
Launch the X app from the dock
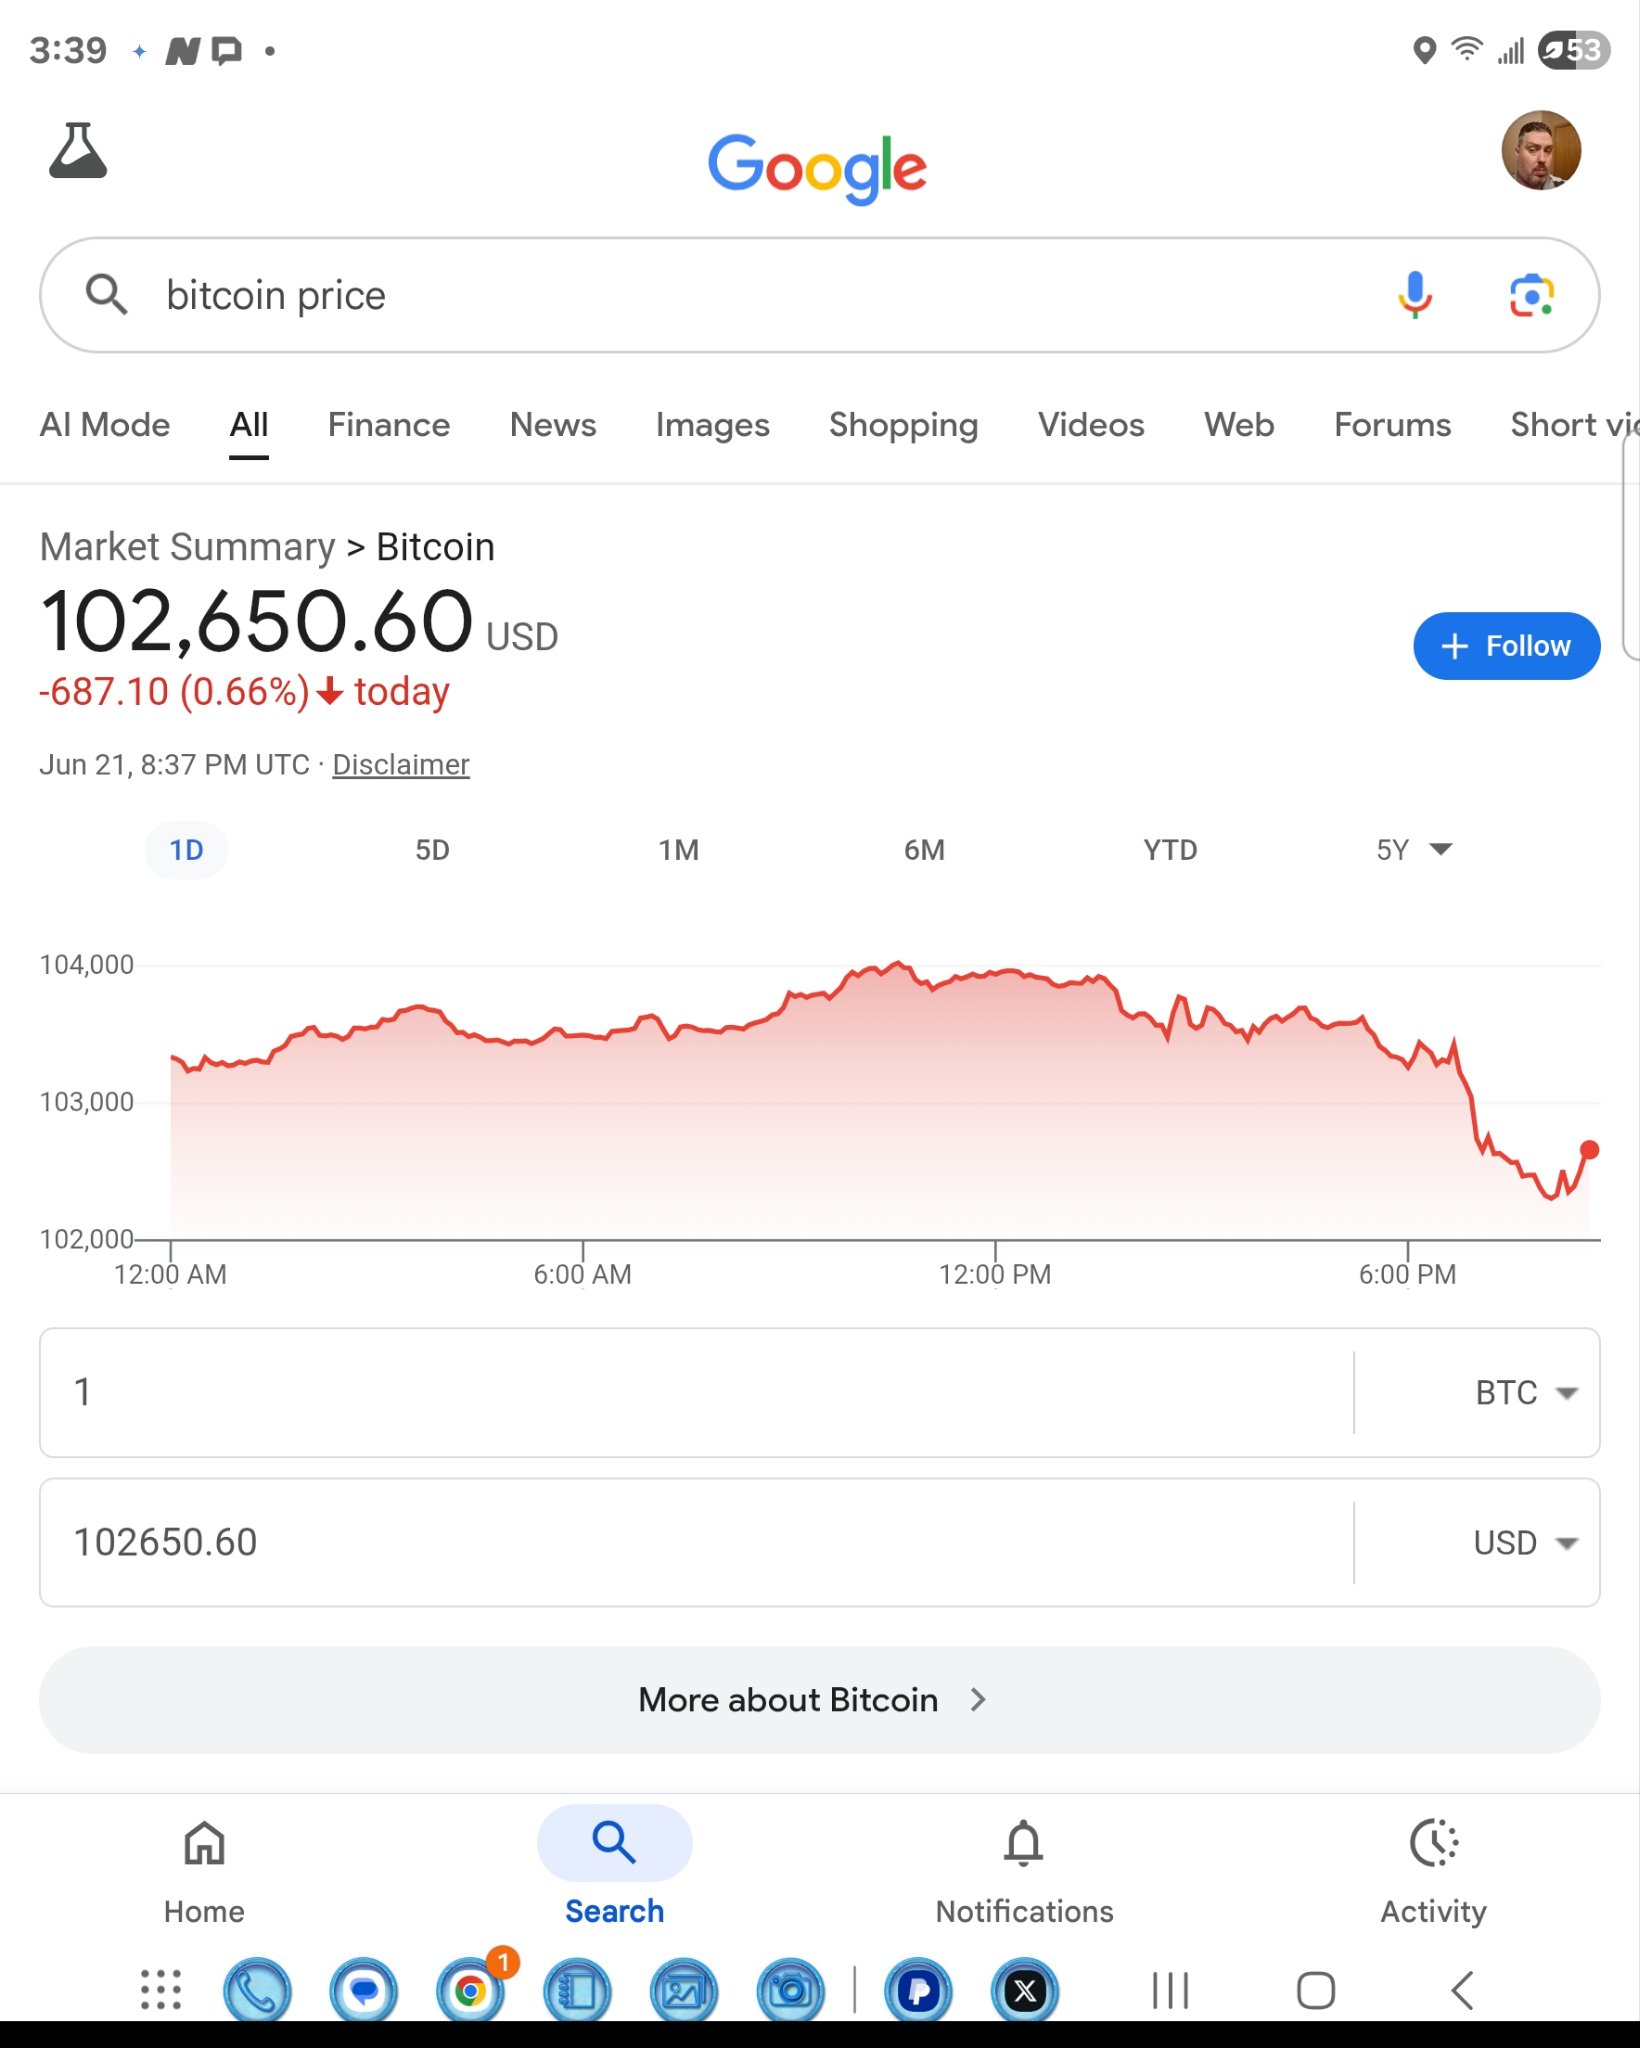click(x=1025, y=1990)
